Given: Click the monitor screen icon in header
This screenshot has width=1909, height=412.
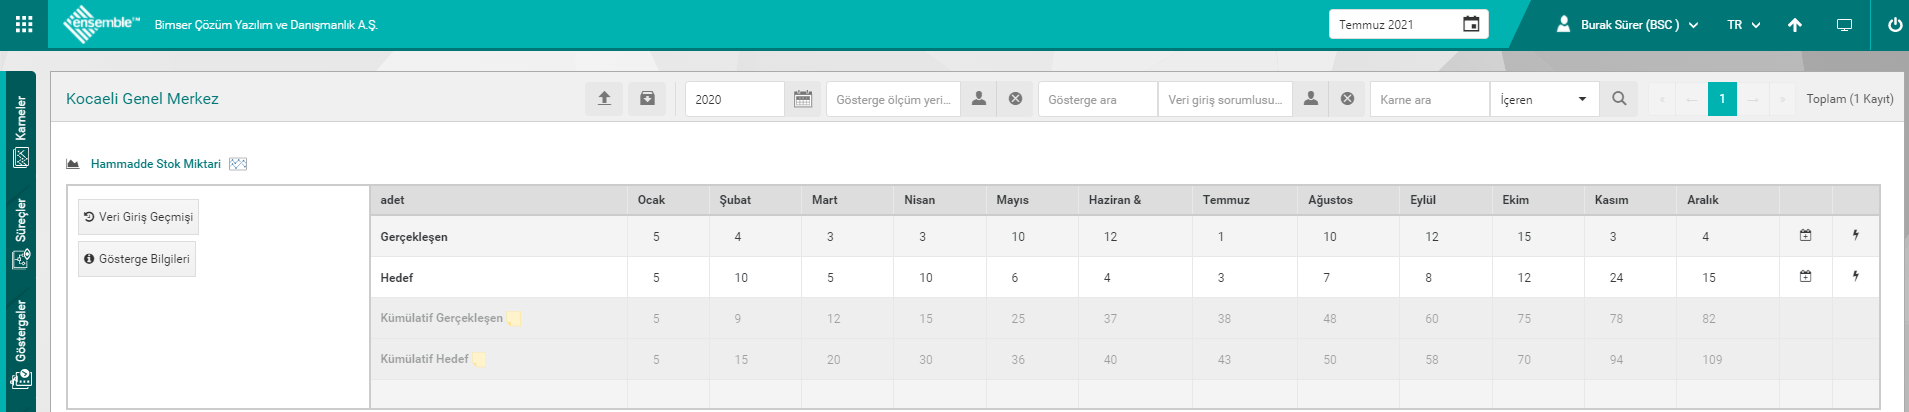Looking at the screenshot, I should tap(1844, 25).
